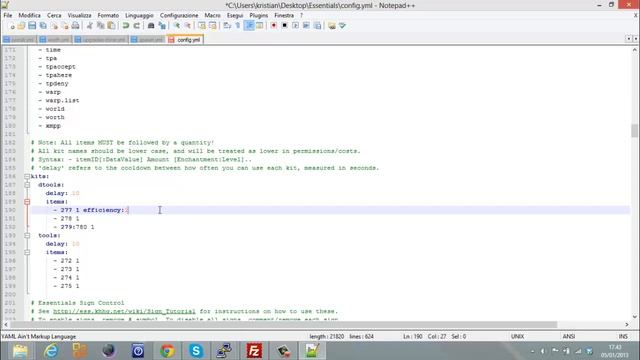
Task: Click ANSI encoding in status bar
Action: 569,337
